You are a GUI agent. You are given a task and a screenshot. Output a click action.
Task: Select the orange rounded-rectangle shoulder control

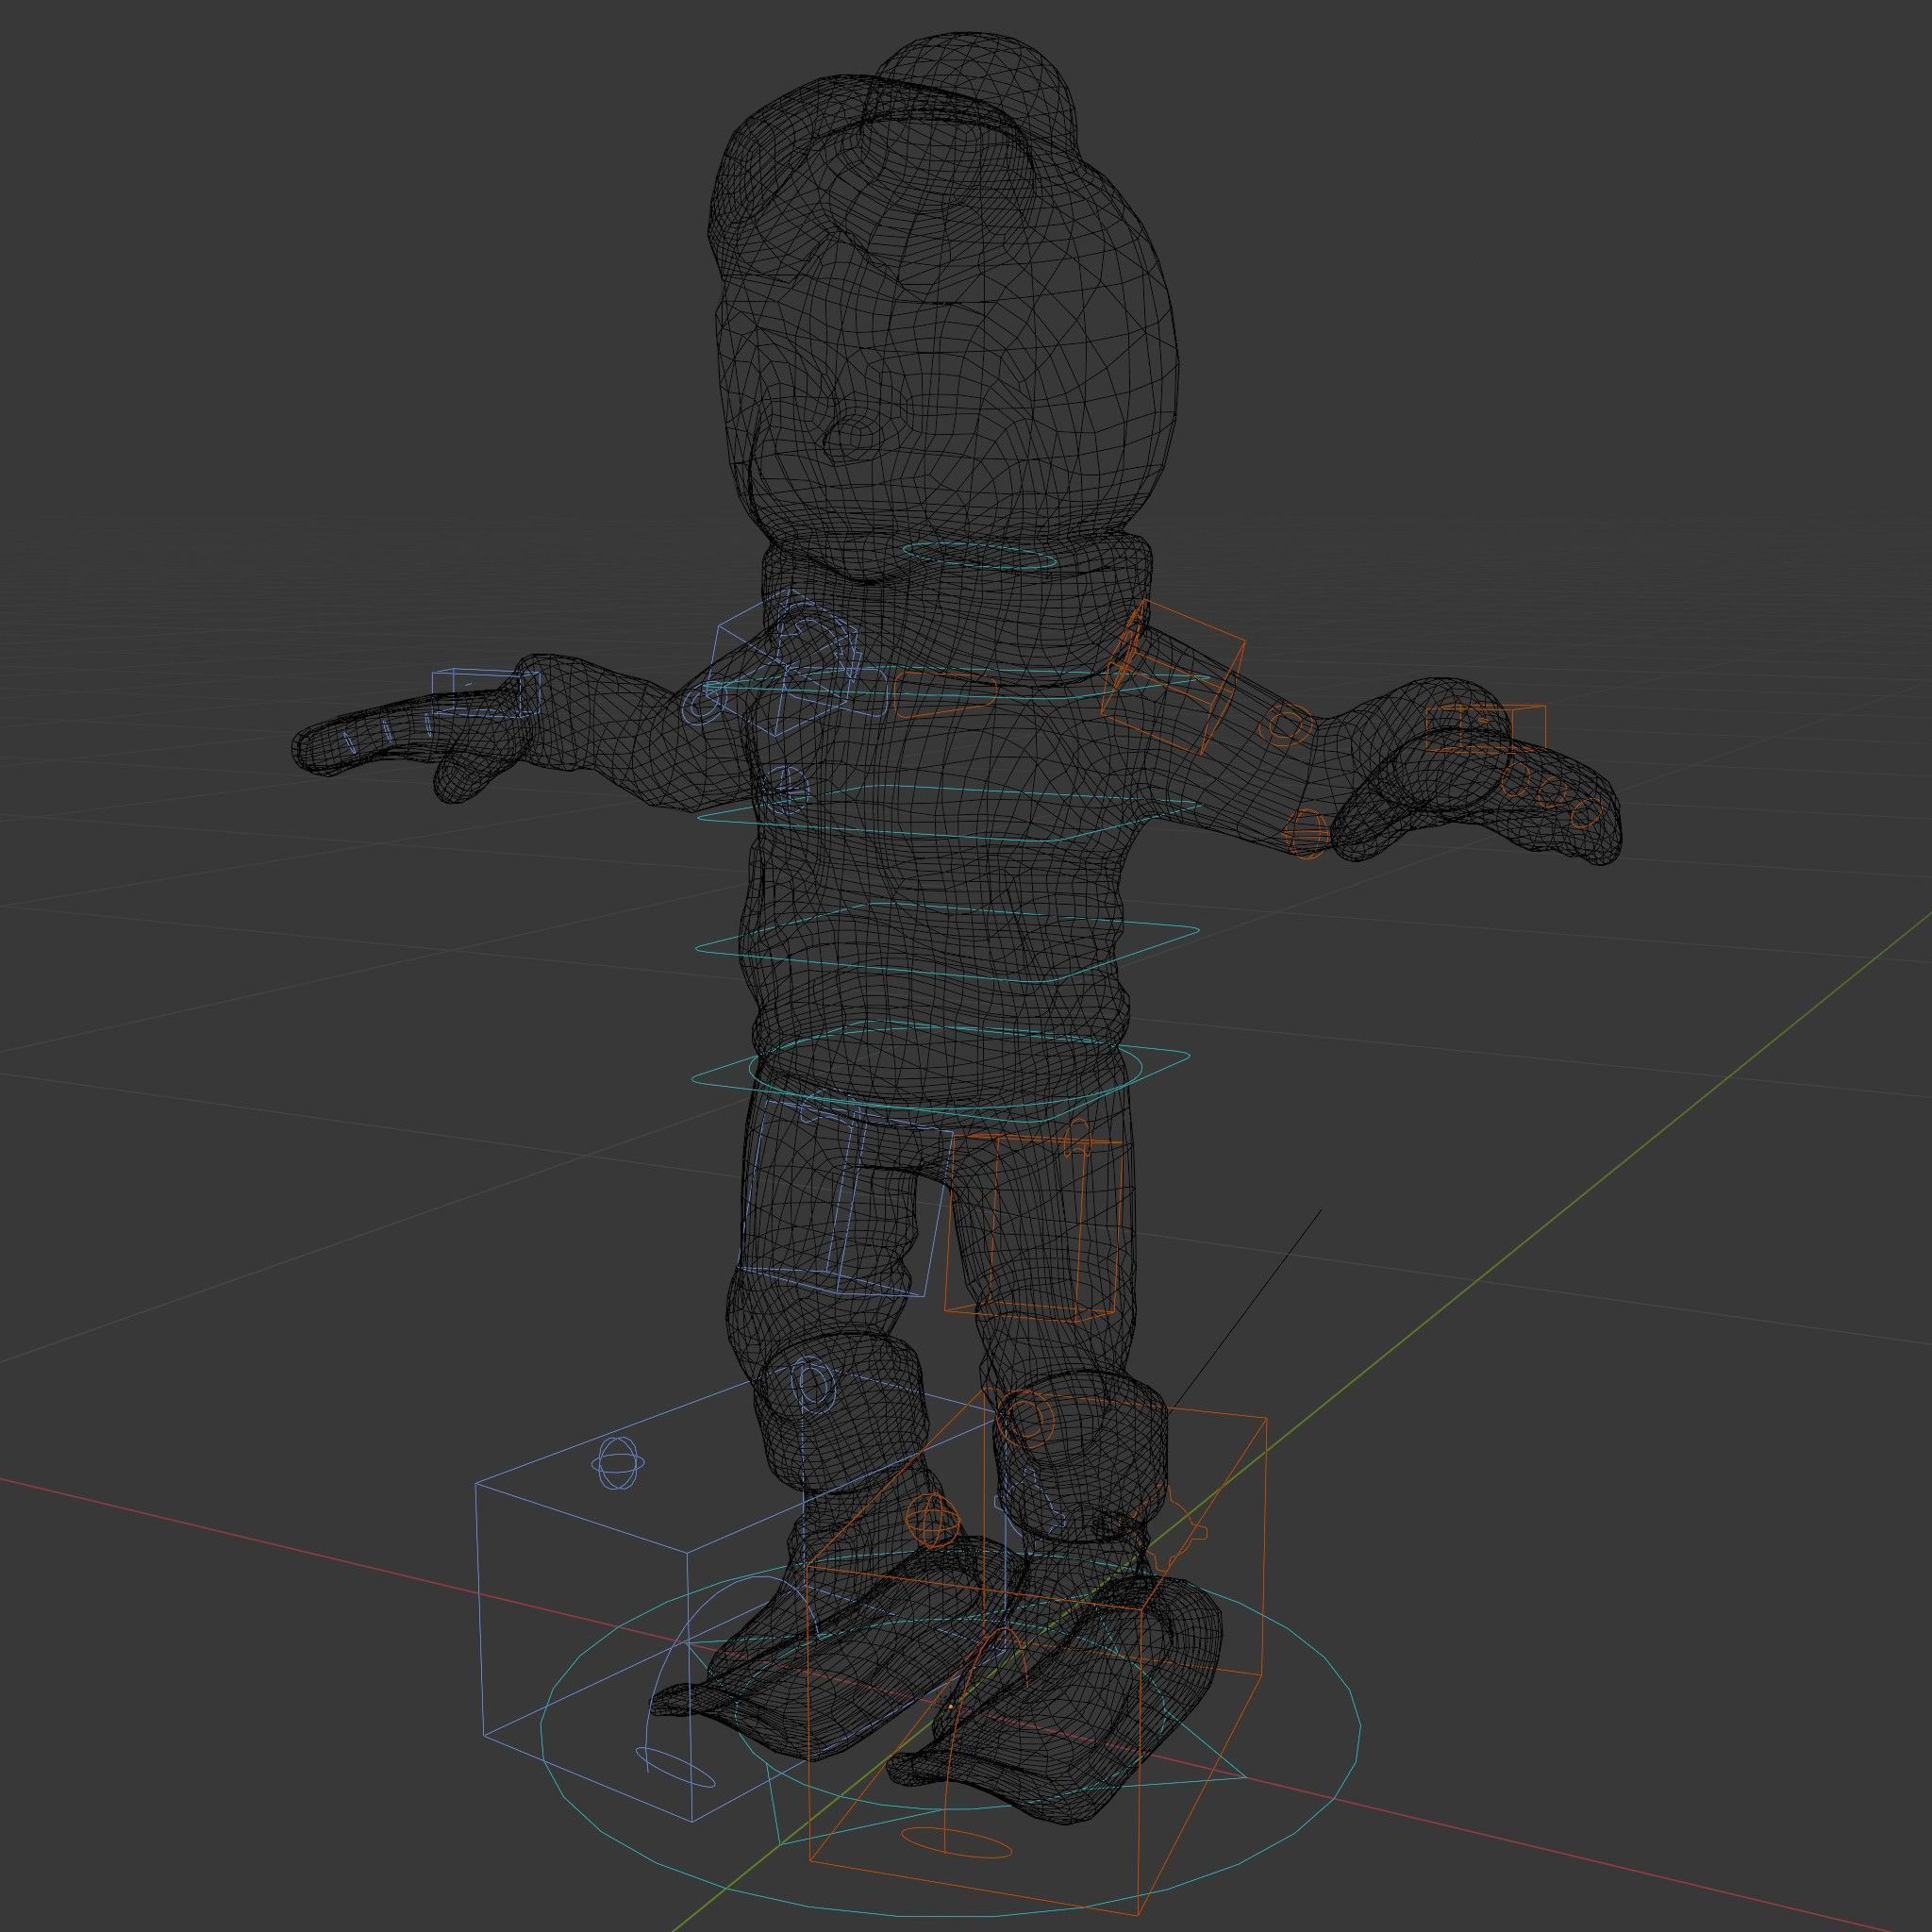click(945, 693)
